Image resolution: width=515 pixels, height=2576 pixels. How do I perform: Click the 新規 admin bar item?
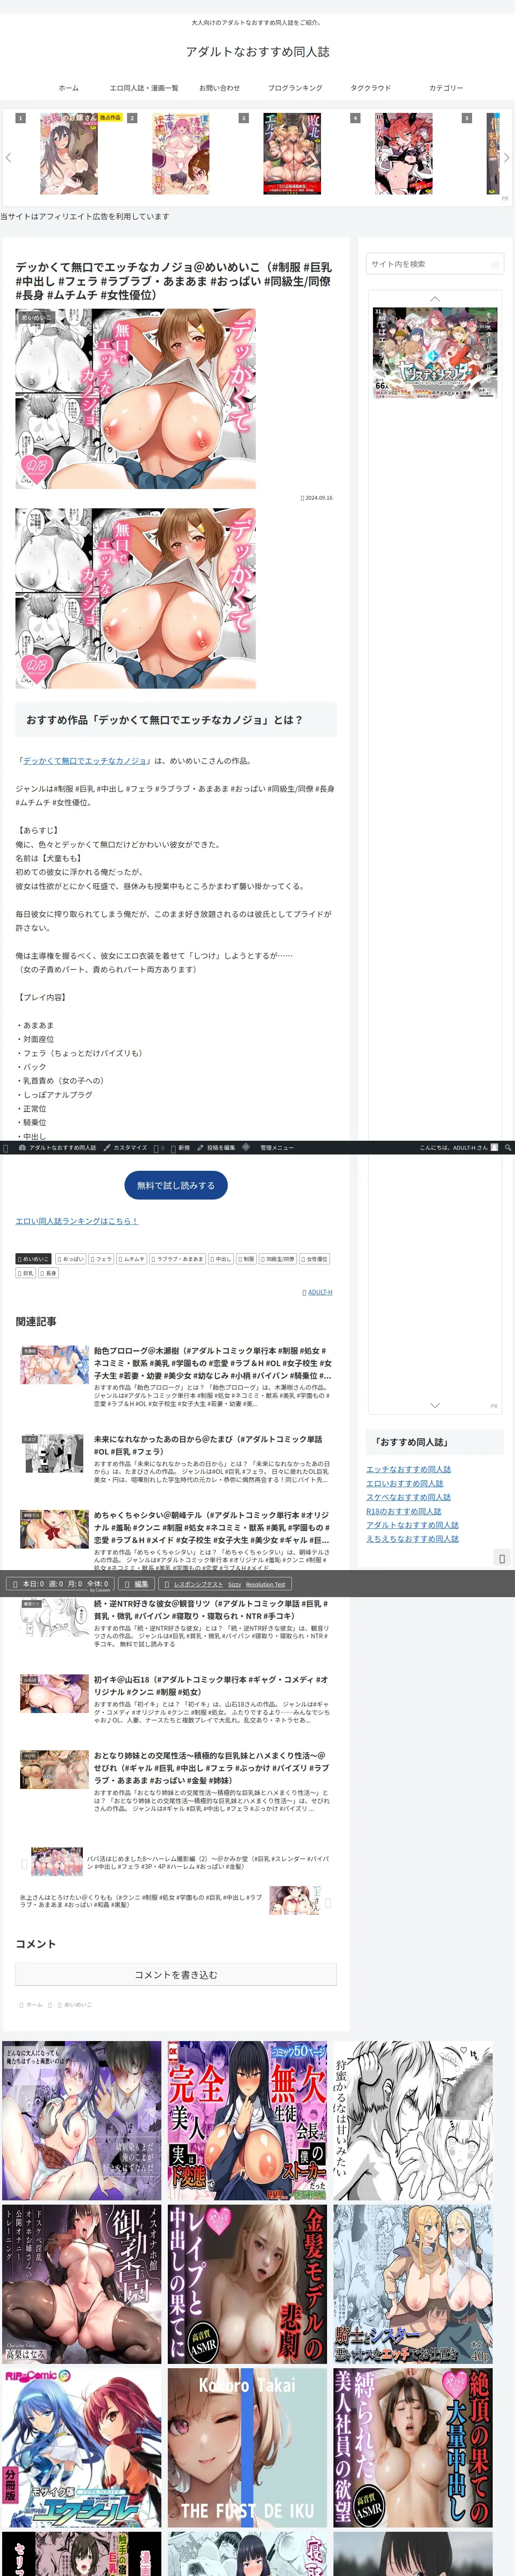click(x=180, y=1148)
